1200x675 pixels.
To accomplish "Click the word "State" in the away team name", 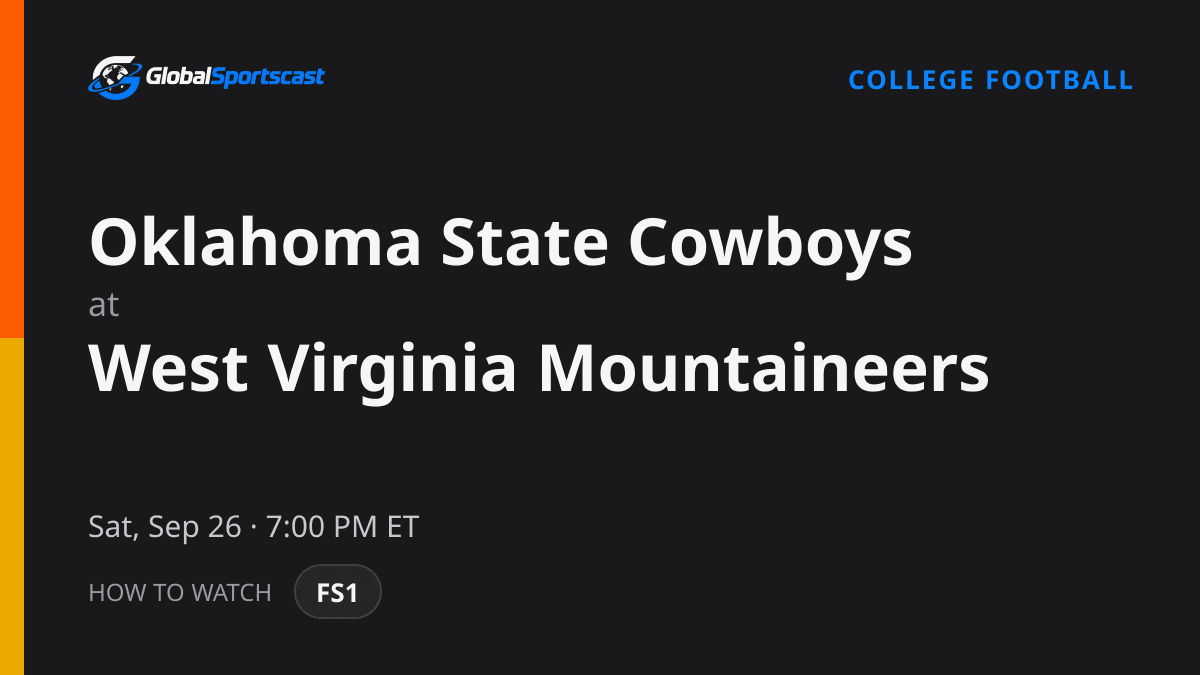I will point(525,243).
